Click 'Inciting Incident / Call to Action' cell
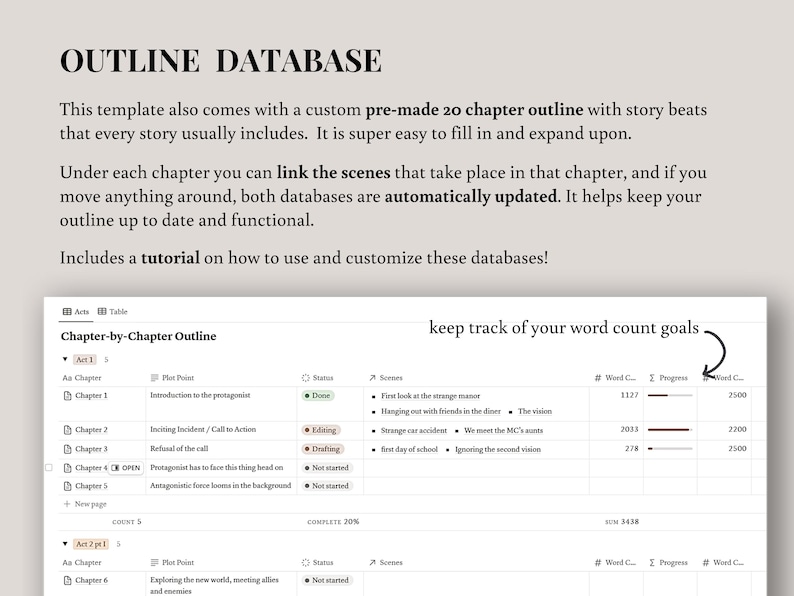794x596 pixels. 203,429
